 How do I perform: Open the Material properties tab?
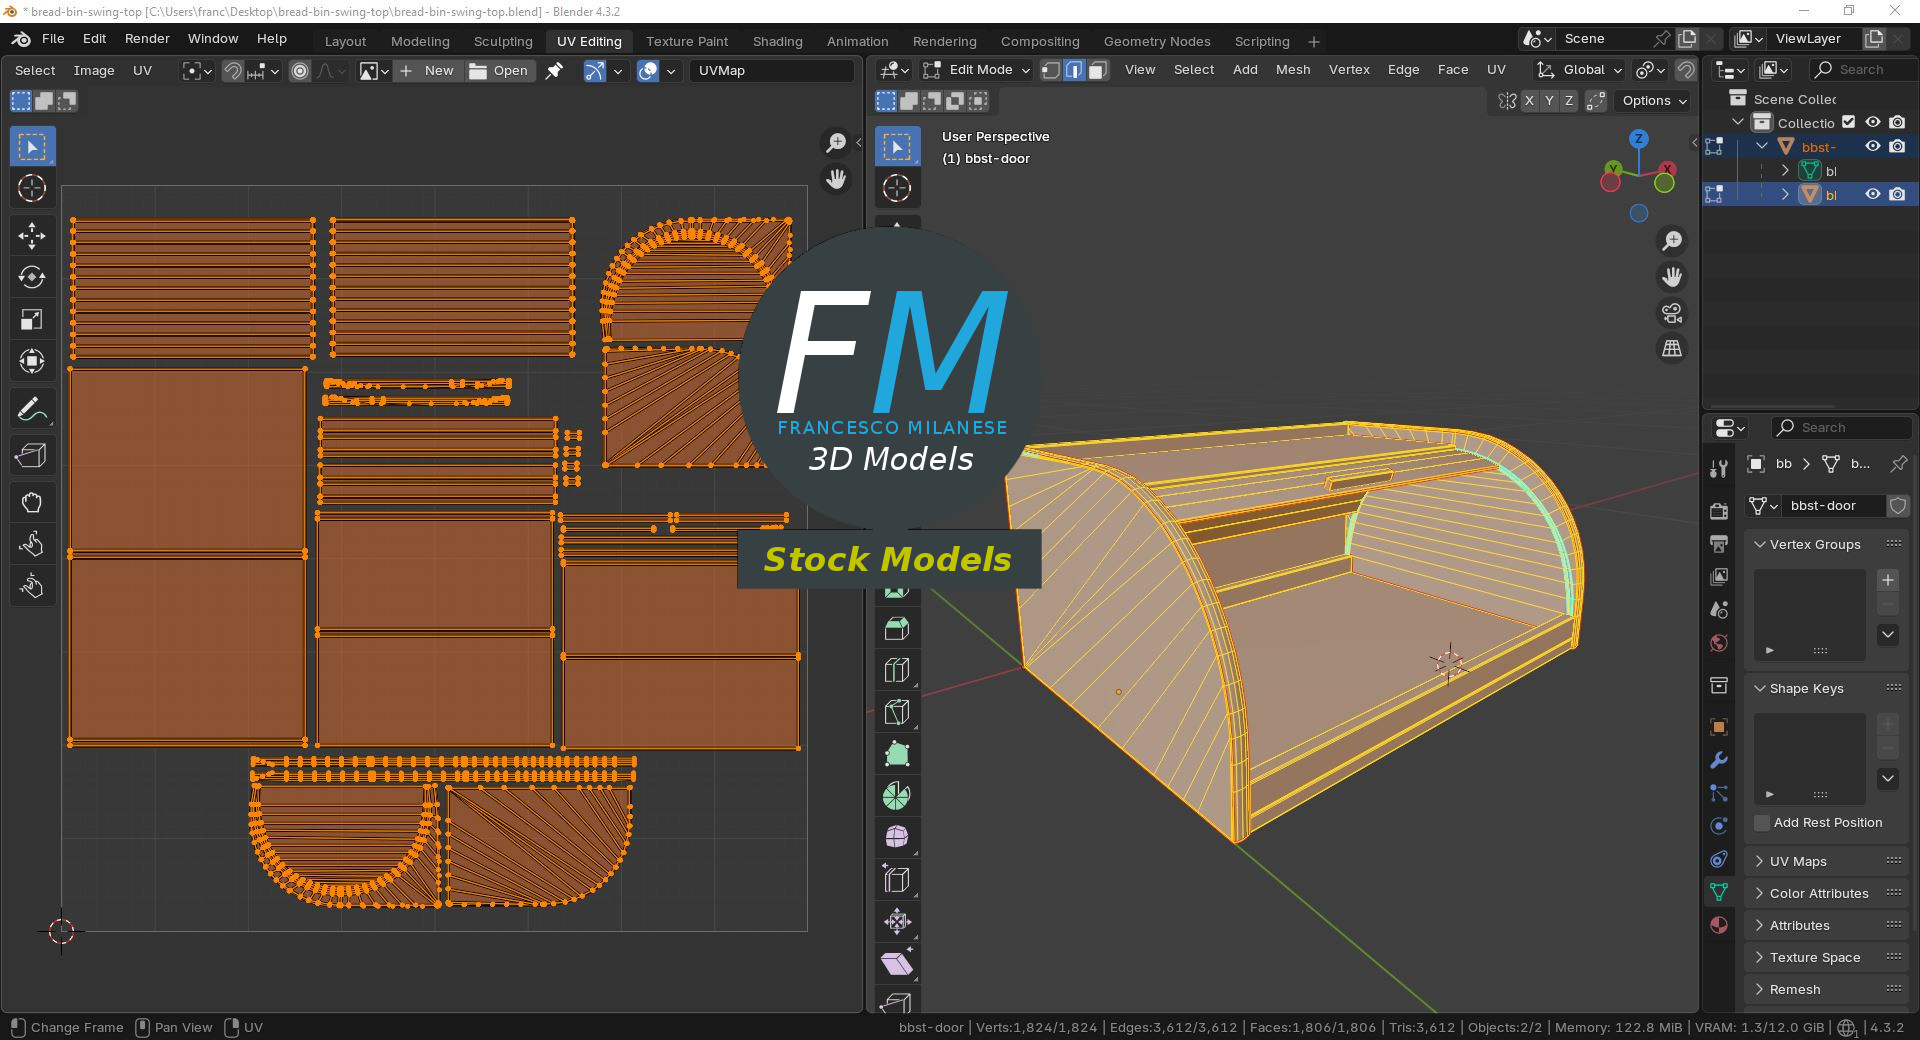tap(1719, 925)
